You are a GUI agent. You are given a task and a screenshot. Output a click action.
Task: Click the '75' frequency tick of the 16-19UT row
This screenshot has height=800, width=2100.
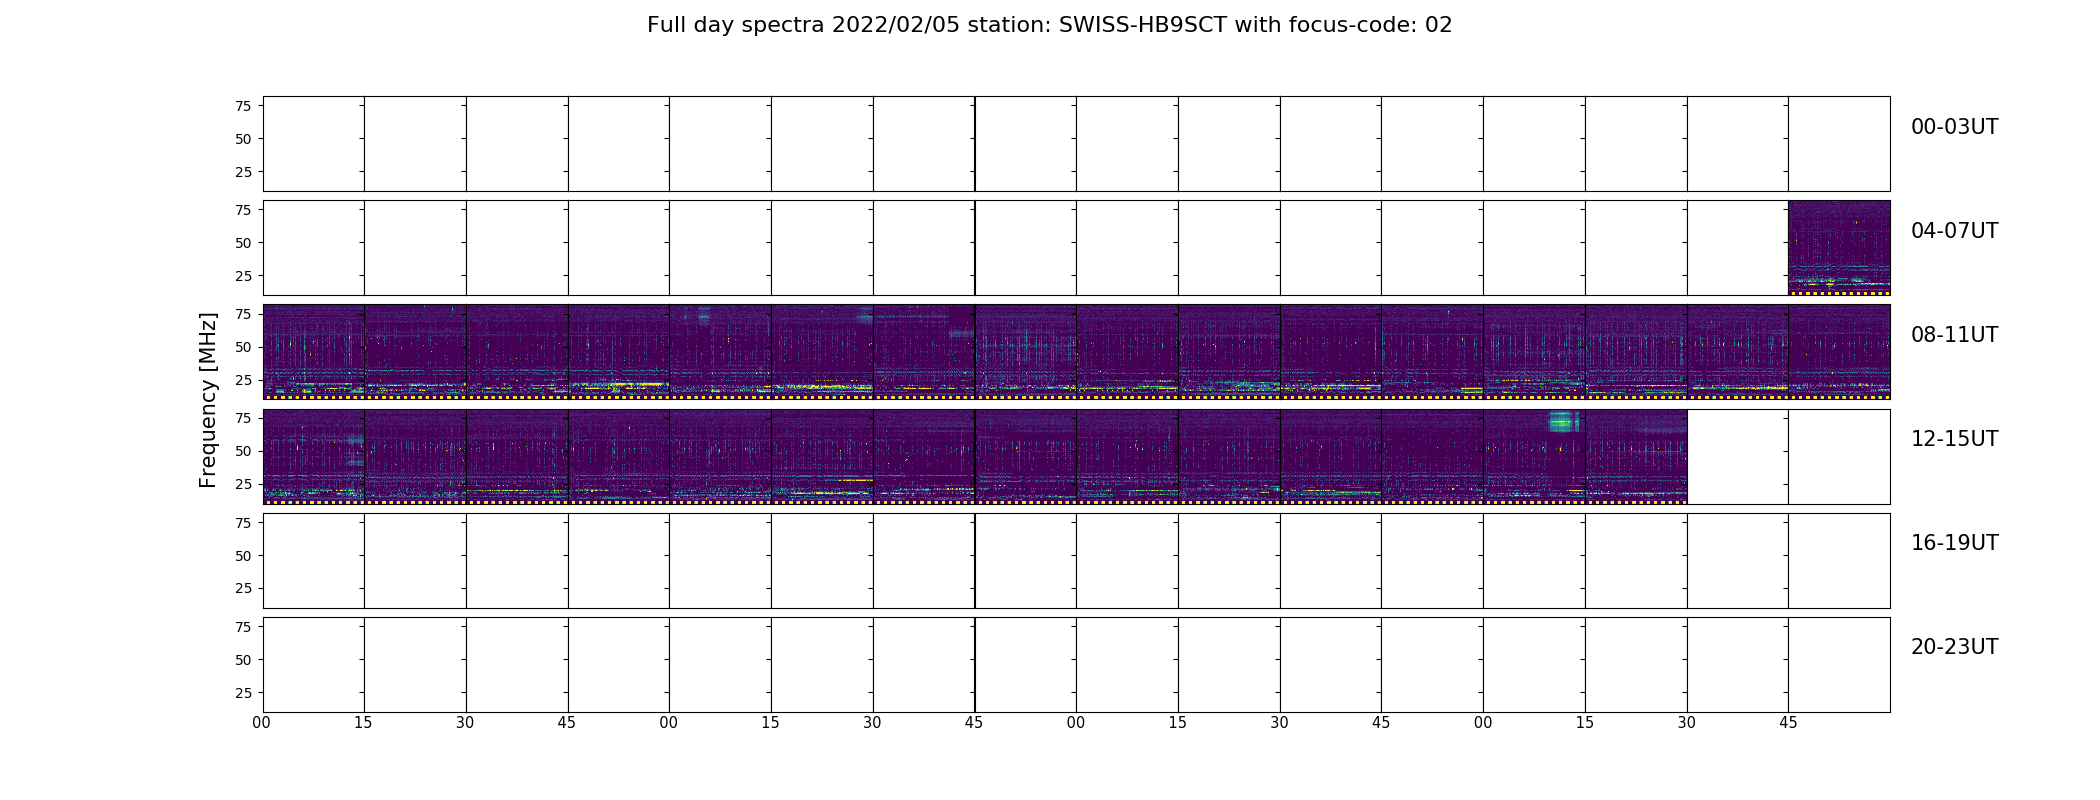[x=243, y=522]
